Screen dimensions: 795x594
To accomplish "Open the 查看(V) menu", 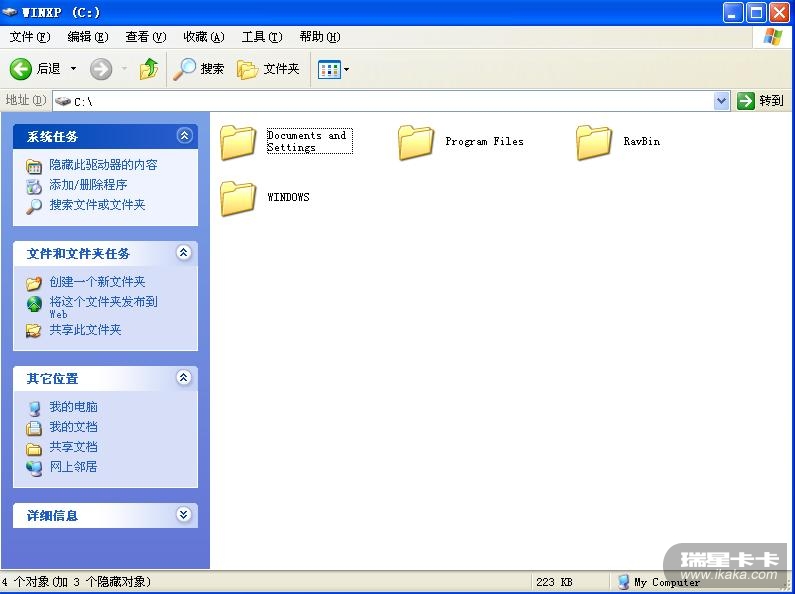I will coord(146,37).
